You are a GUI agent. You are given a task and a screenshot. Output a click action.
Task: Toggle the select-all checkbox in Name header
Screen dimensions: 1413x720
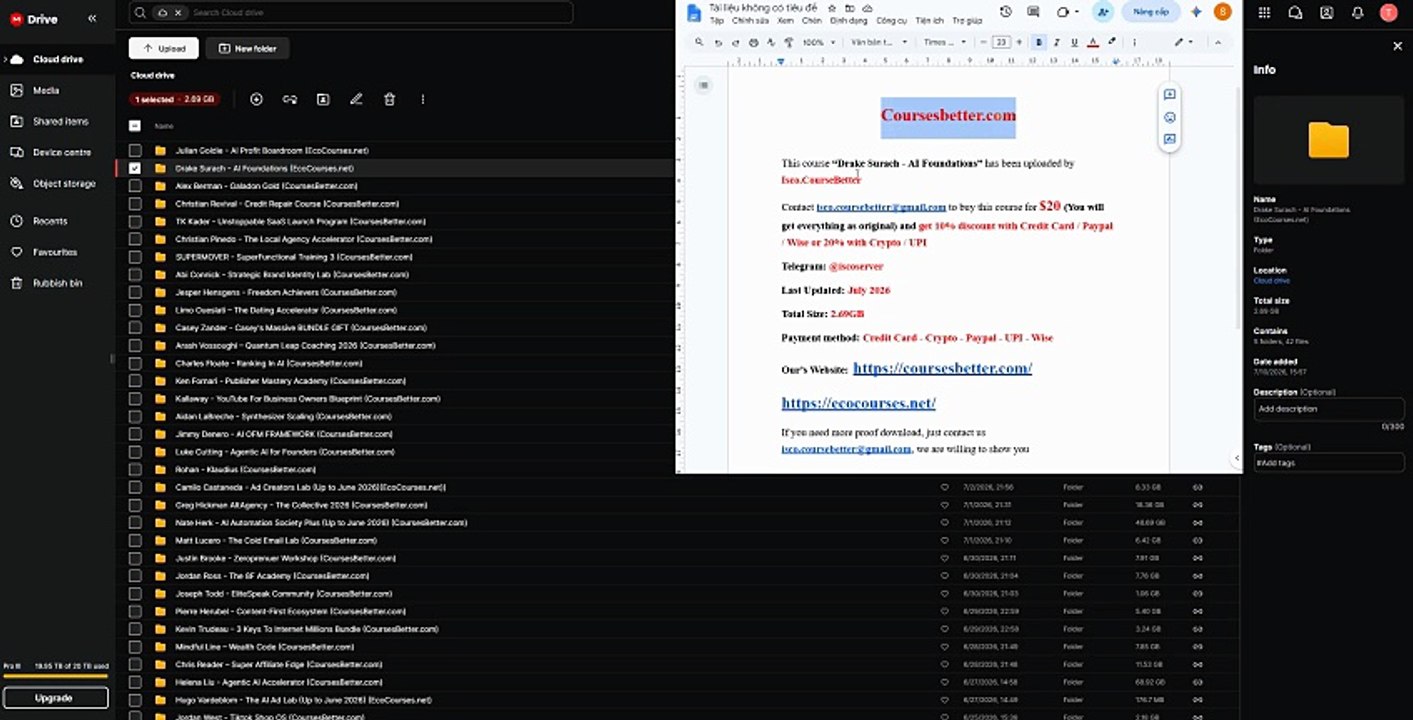tap(135, 126)
